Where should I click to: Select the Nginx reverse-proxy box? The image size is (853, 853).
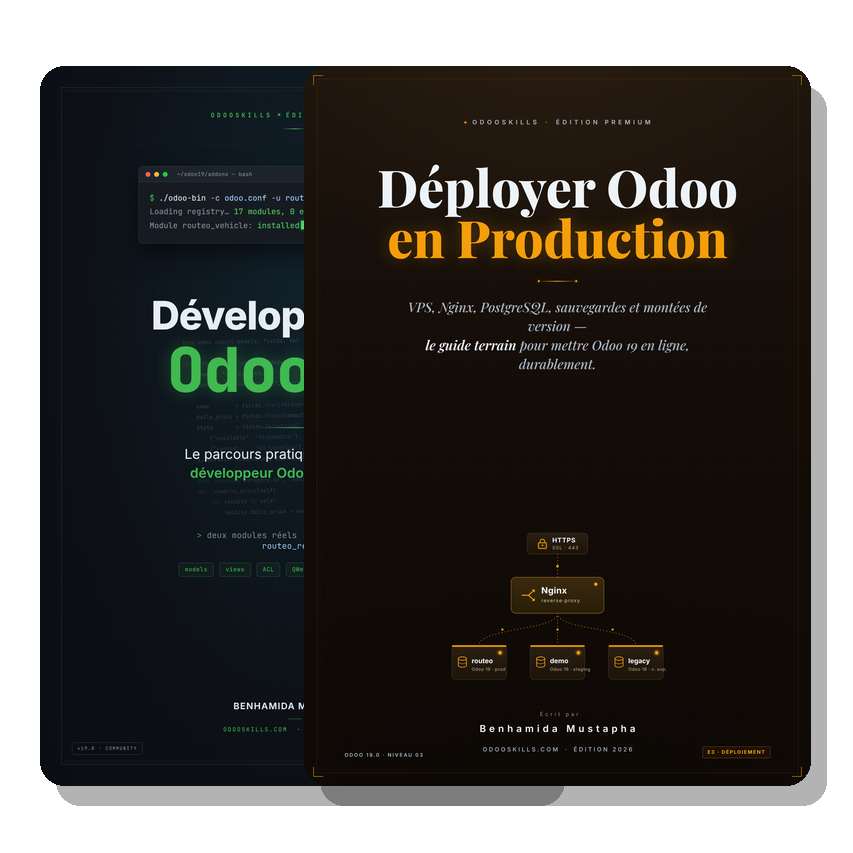point(557,595)
